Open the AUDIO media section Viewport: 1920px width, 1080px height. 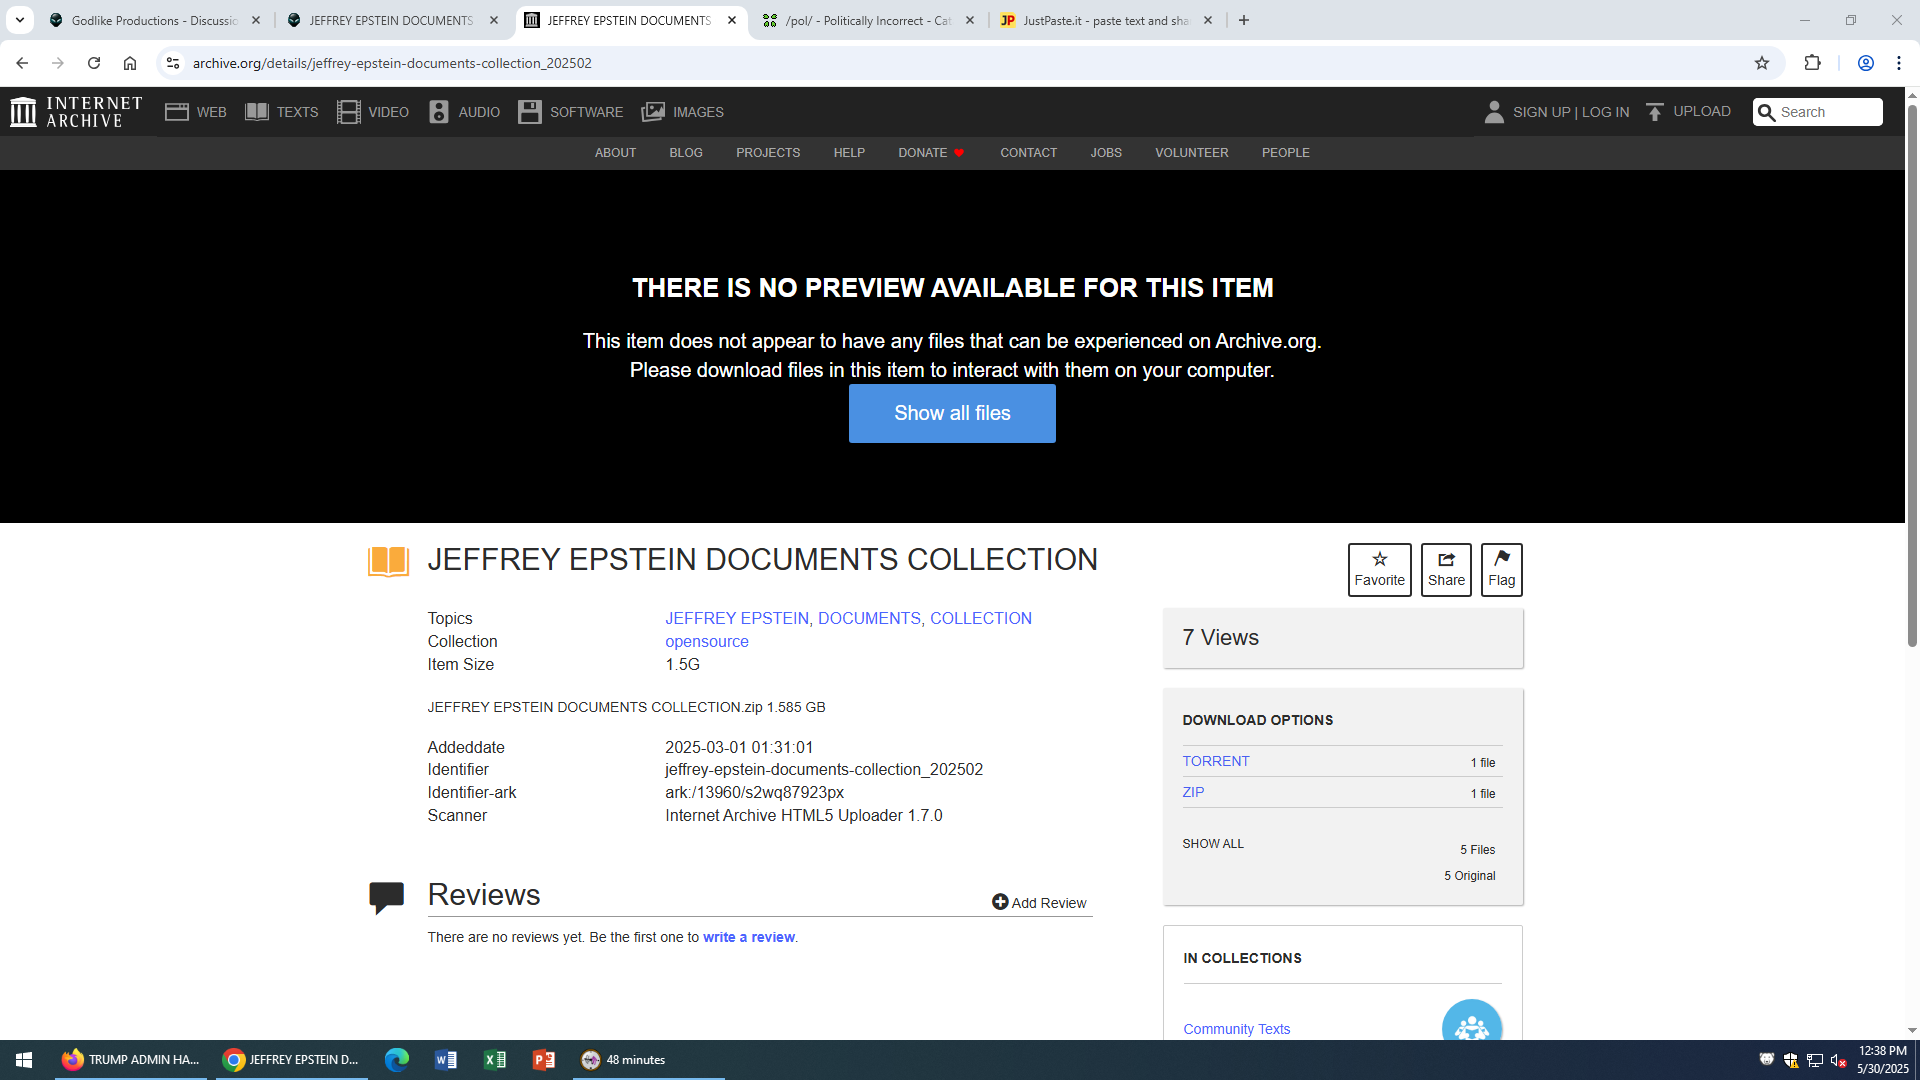click(464, 112)
